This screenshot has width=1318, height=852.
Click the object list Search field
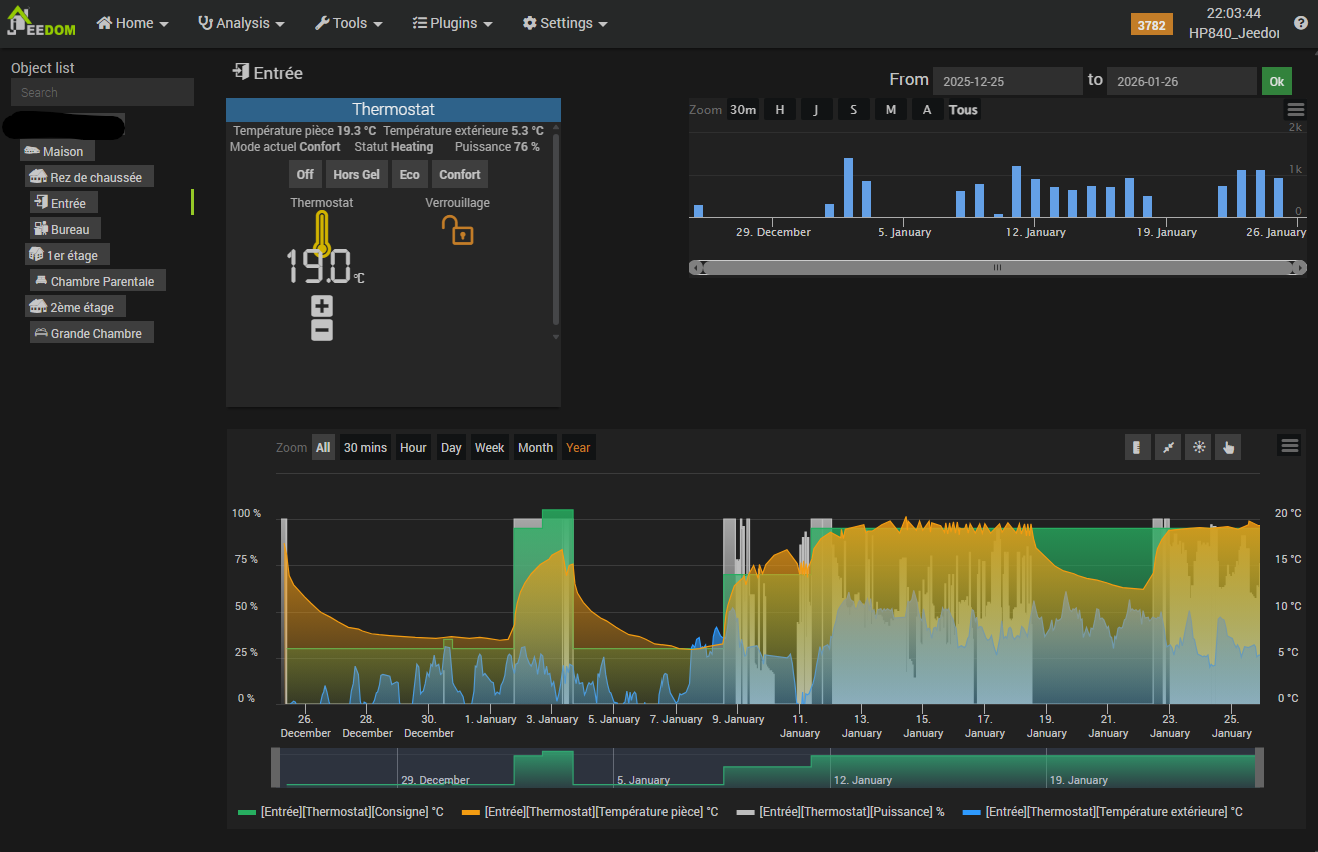tap(102, 92)
